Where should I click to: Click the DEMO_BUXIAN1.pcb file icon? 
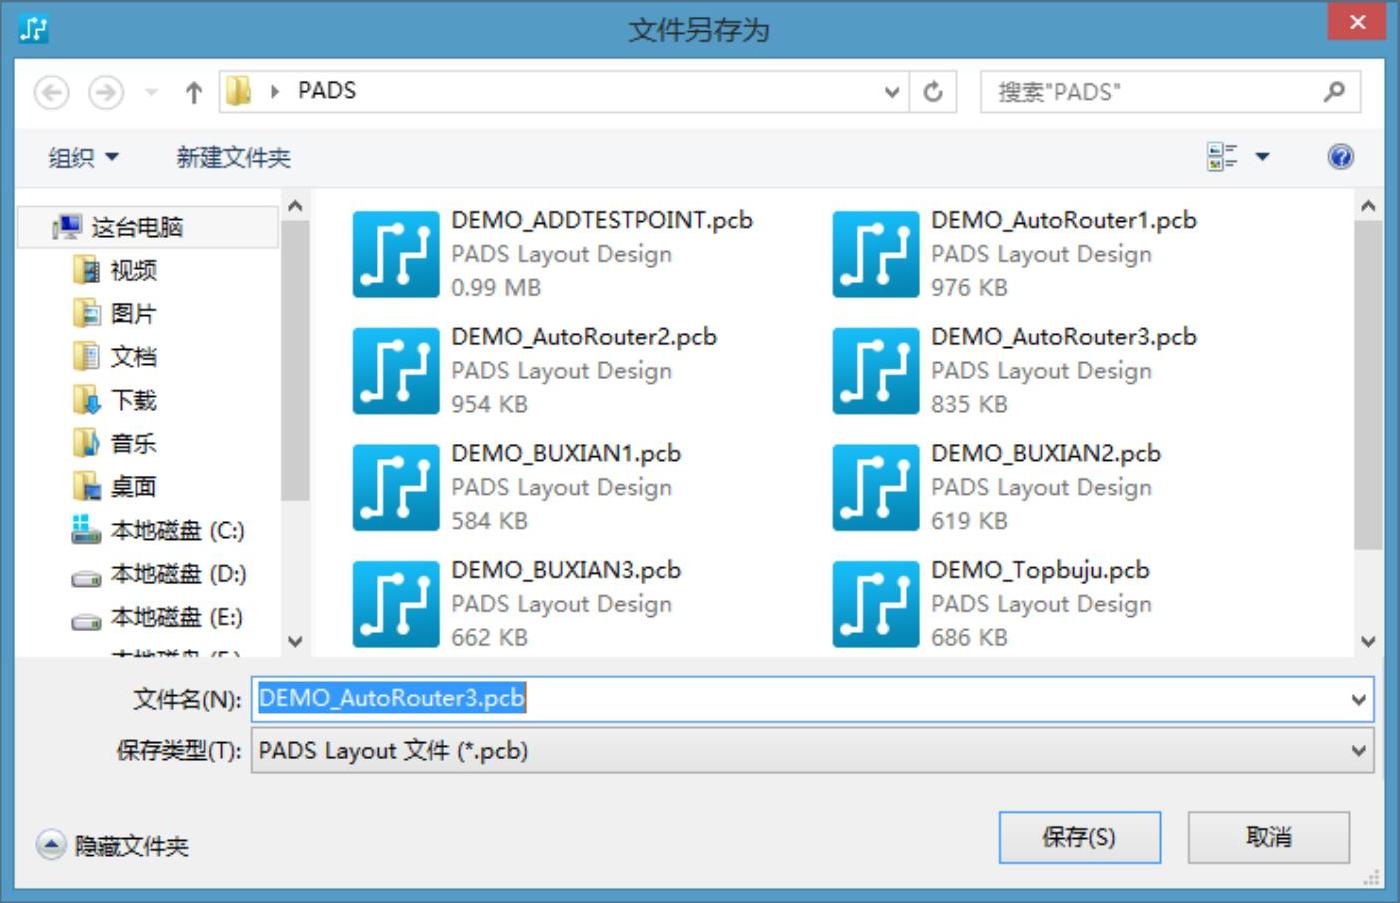tap(396, 488)
